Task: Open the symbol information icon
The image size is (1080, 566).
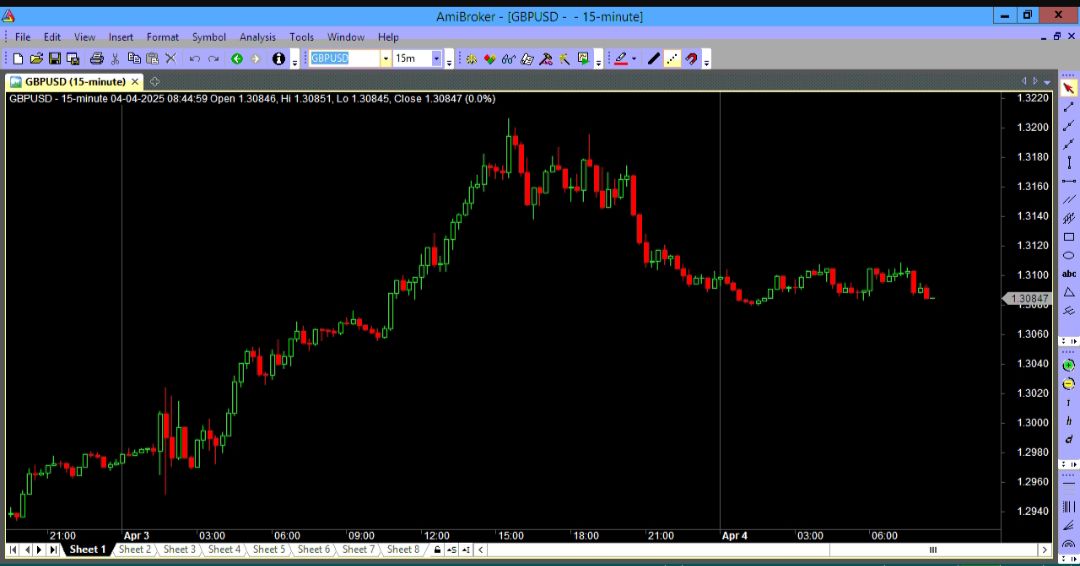Action: click(278, 59)
